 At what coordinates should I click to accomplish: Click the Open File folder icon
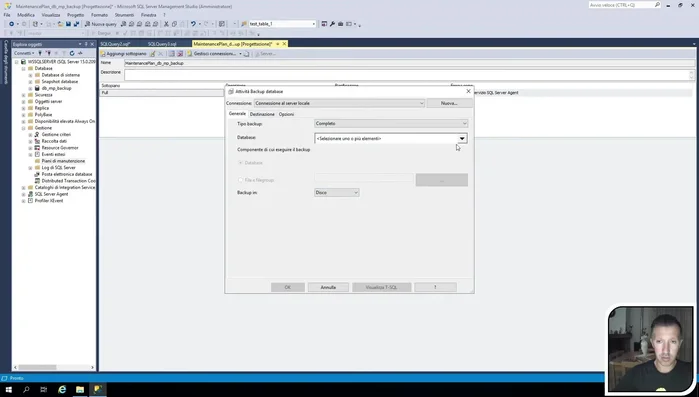coord(60,24)
